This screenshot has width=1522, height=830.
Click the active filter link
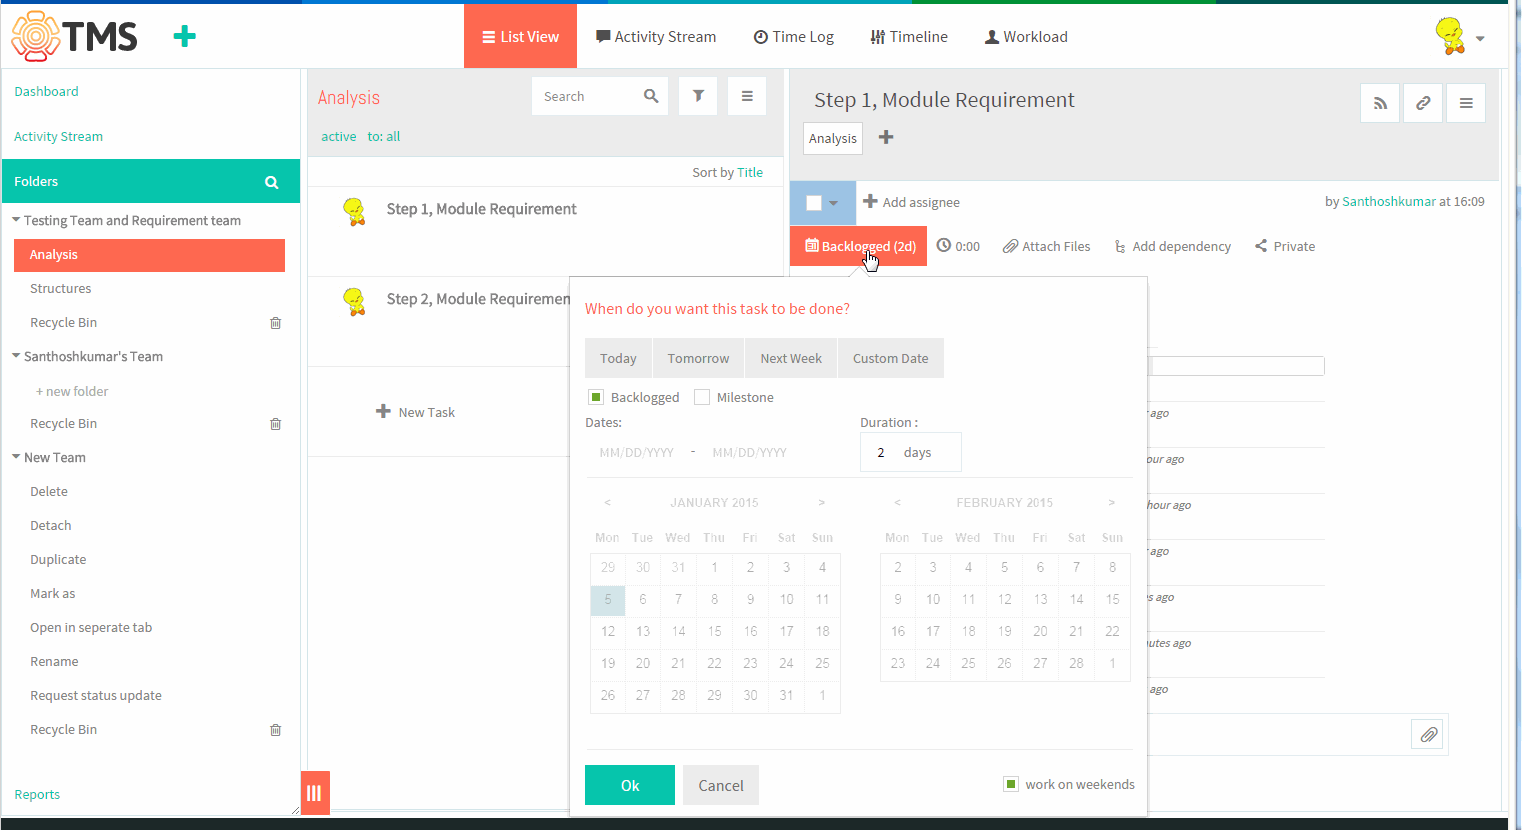339,136
